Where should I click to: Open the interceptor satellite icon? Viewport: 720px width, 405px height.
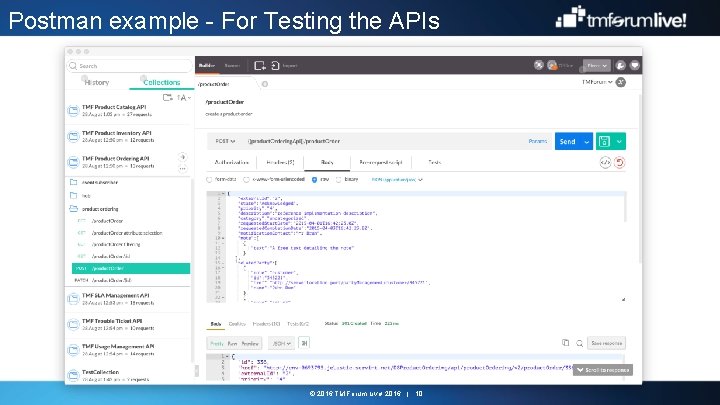point(539,65)
